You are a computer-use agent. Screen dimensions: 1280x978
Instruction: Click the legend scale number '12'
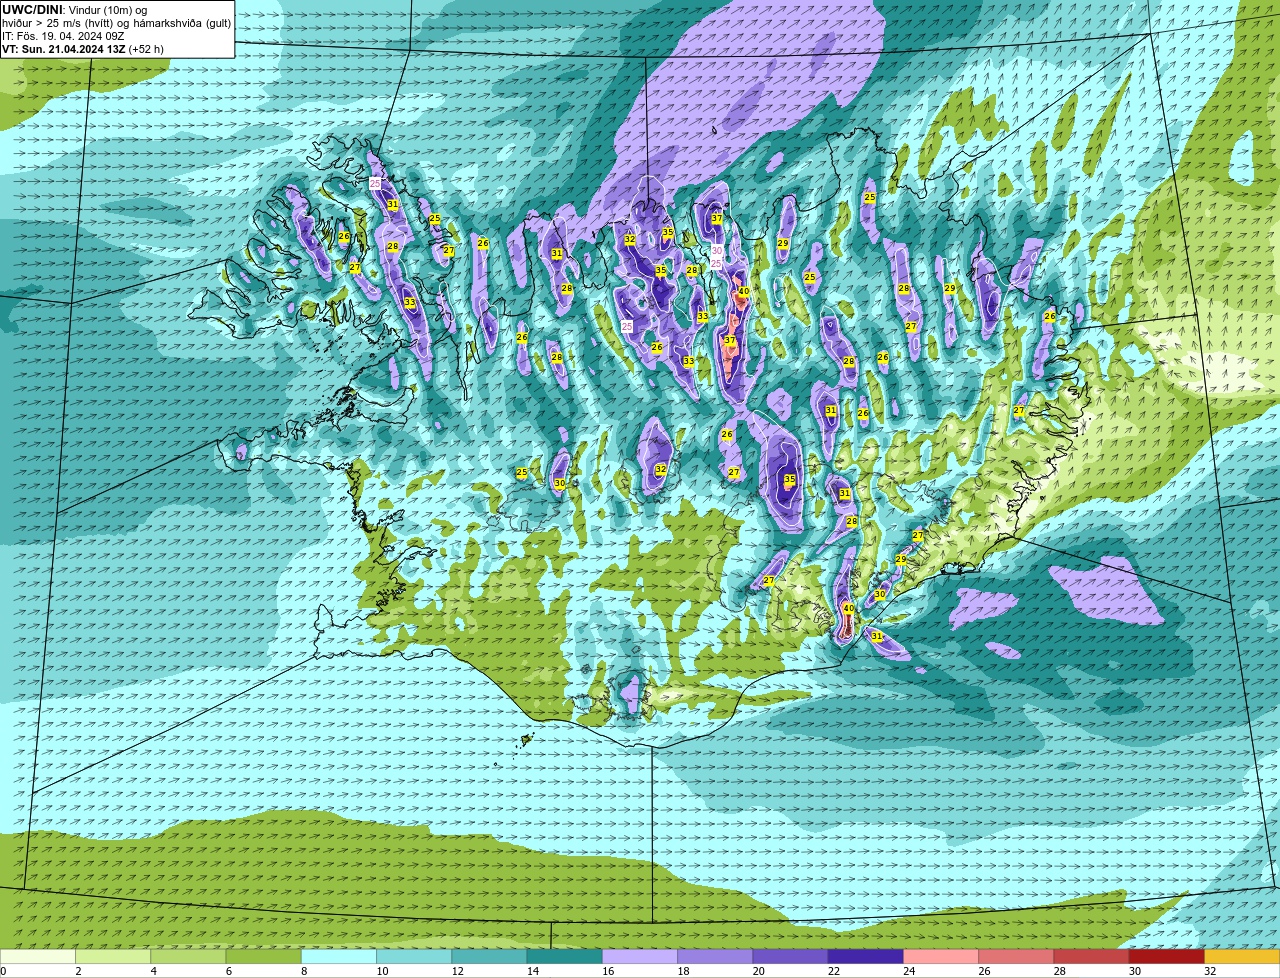coord(458,971)
